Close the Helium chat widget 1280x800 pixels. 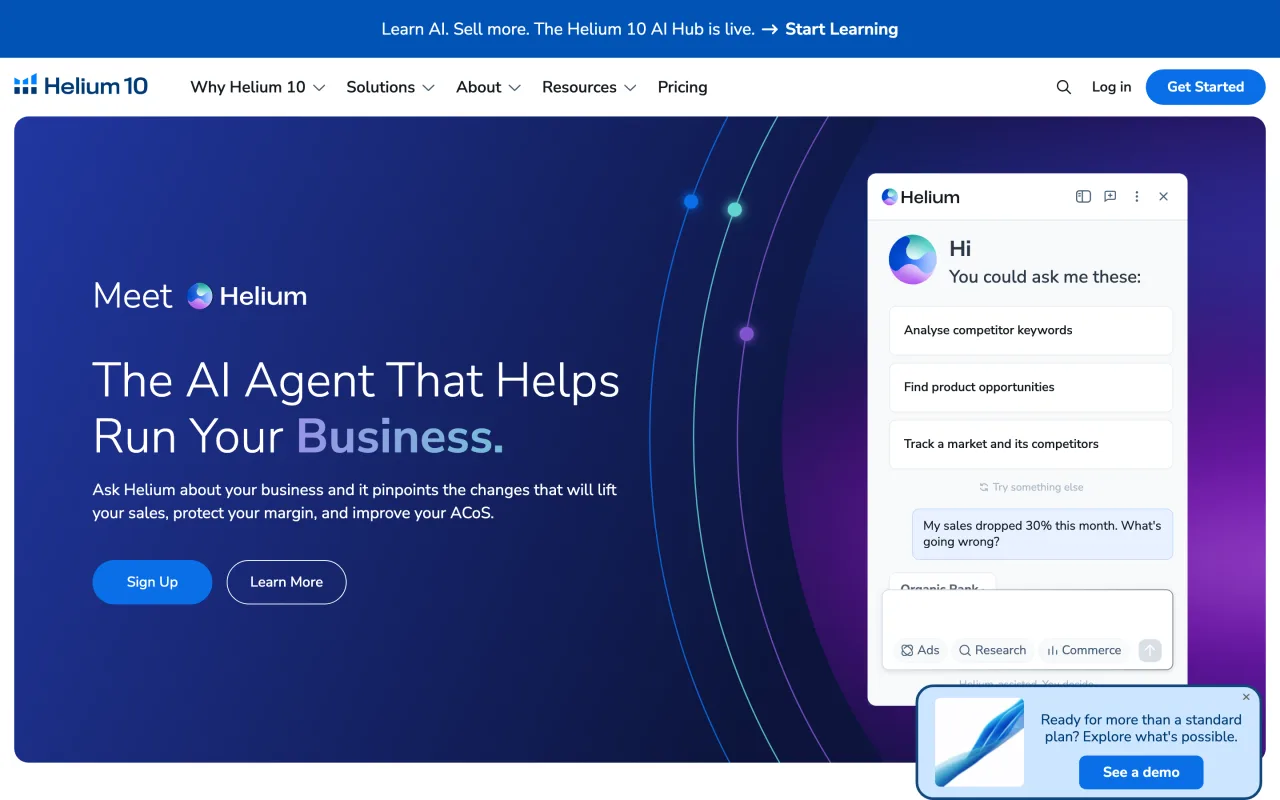pos(1163,197)
